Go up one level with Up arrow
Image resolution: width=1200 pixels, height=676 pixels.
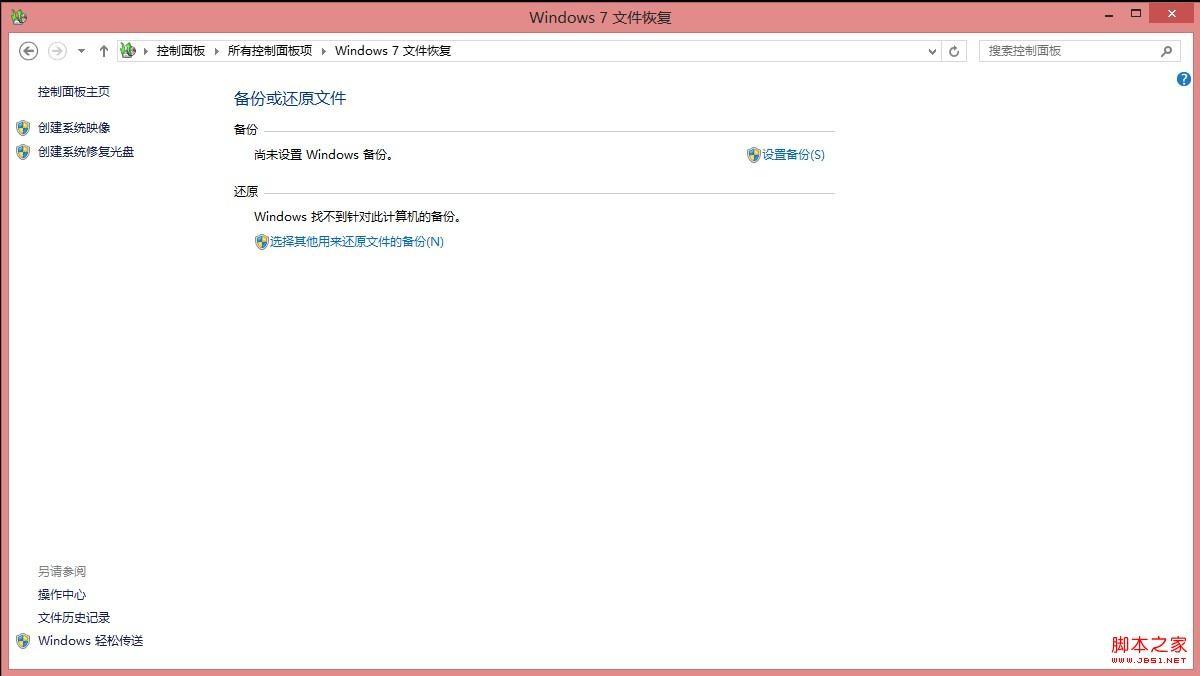(103, 51)
